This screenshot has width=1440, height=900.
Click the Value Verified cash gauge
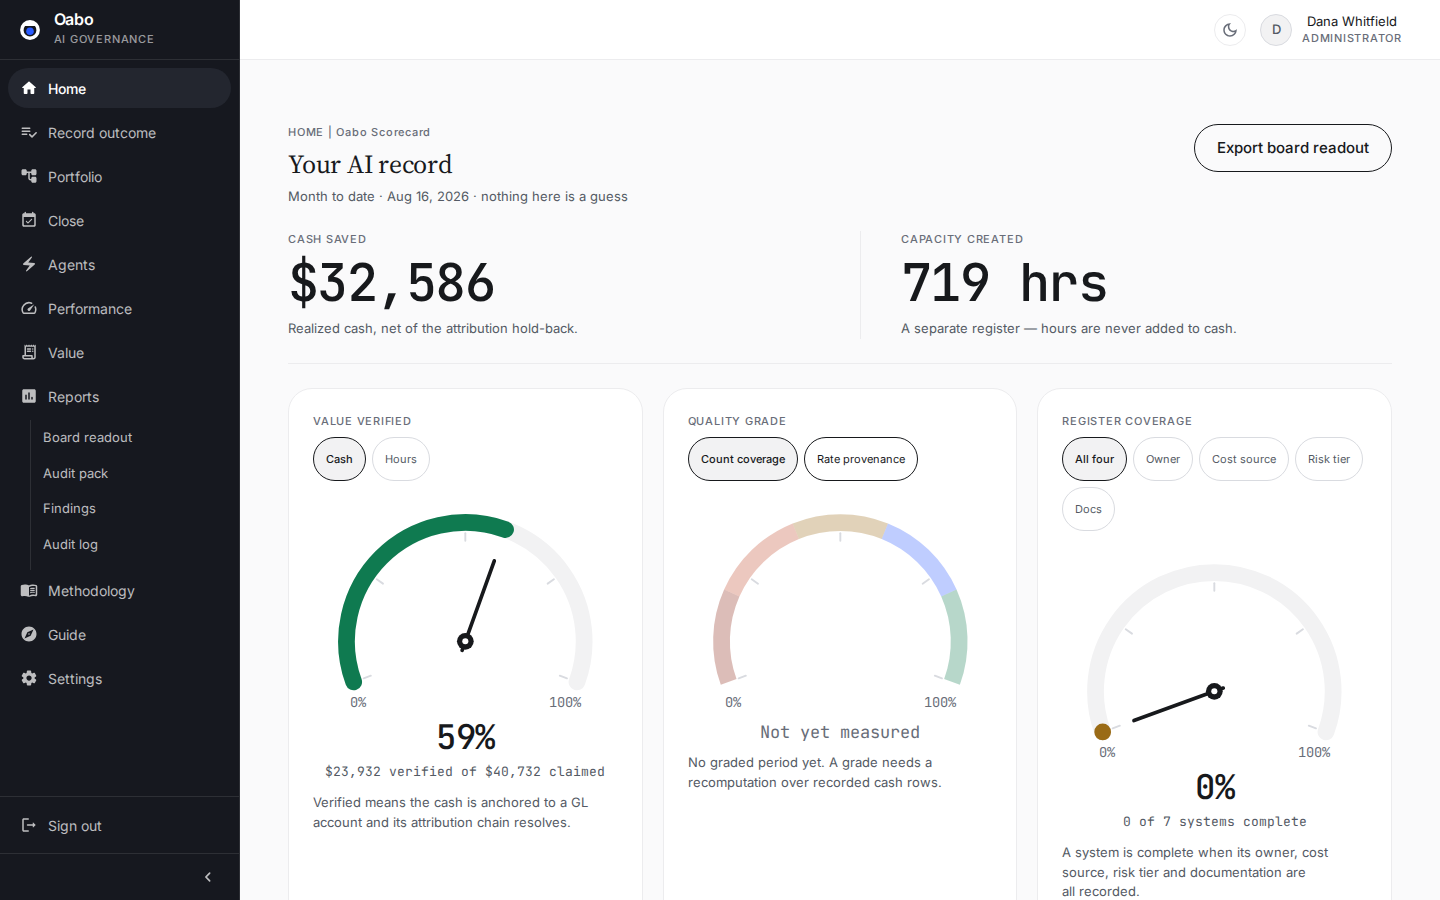pos(465,602)
